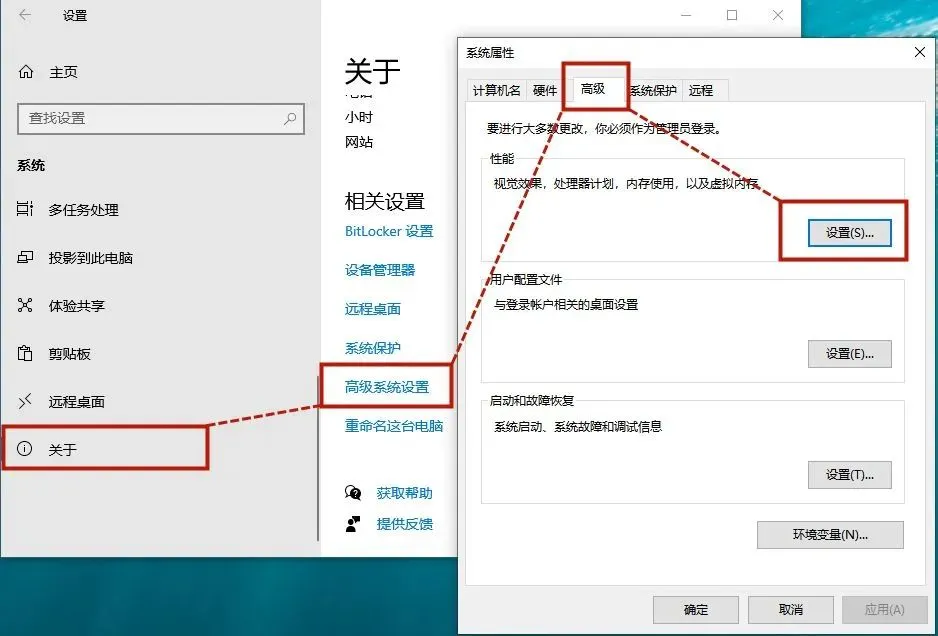
Task: Select 多任务处理 in the sidebar
Action: point(75,210)
